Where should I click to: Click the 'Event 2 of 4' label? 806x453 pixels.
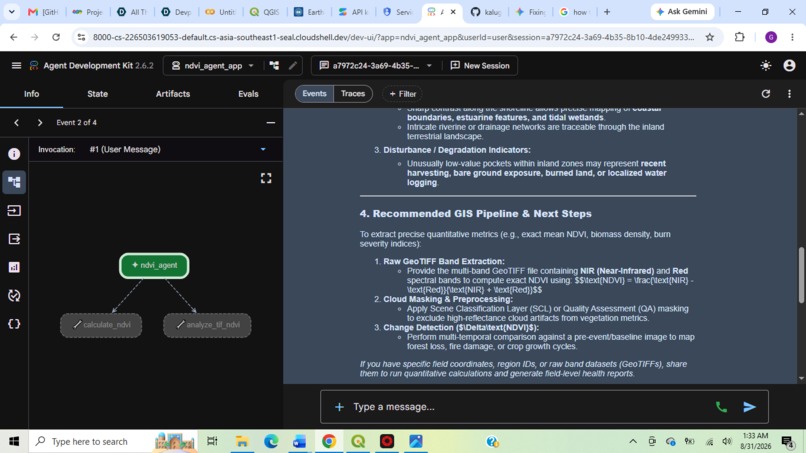click(77, 122)
